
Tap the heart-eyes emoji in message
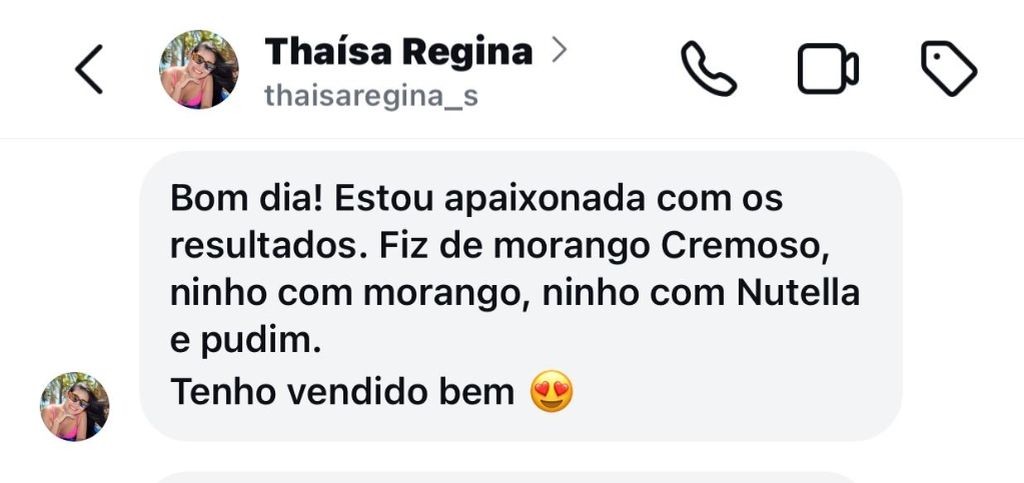pyautogui.click(x=551, y=392)
